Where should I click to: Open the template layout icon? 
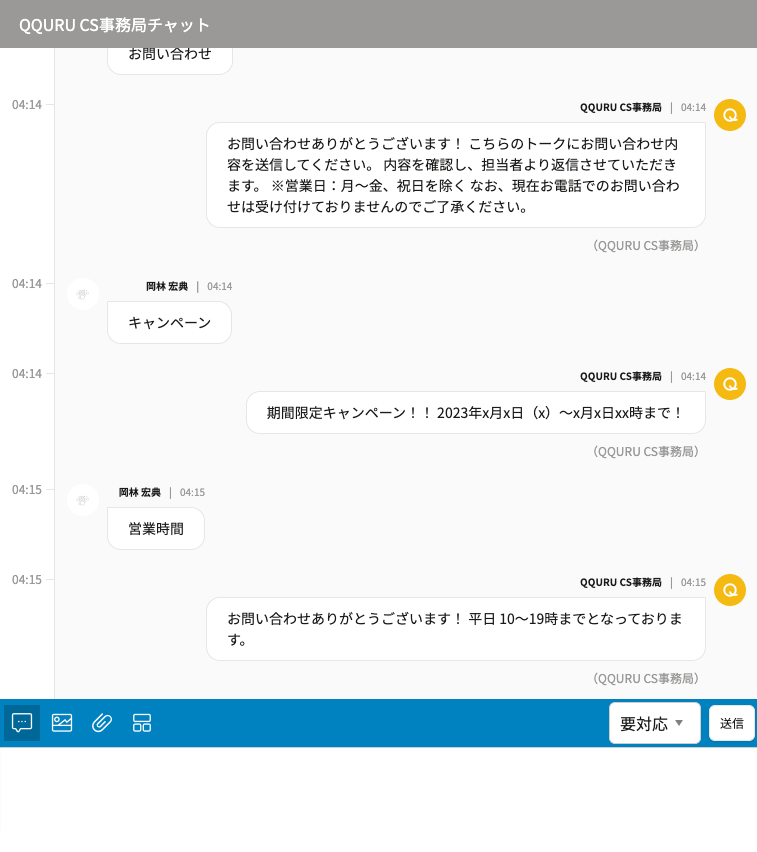tap(142, 722)
